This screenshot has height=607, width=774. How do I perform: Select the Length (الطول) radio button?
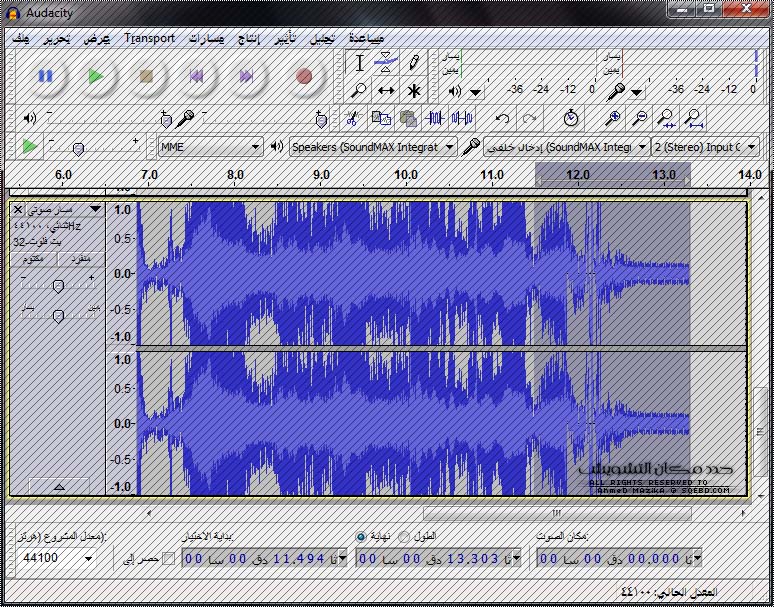click(x=404, y=537)
